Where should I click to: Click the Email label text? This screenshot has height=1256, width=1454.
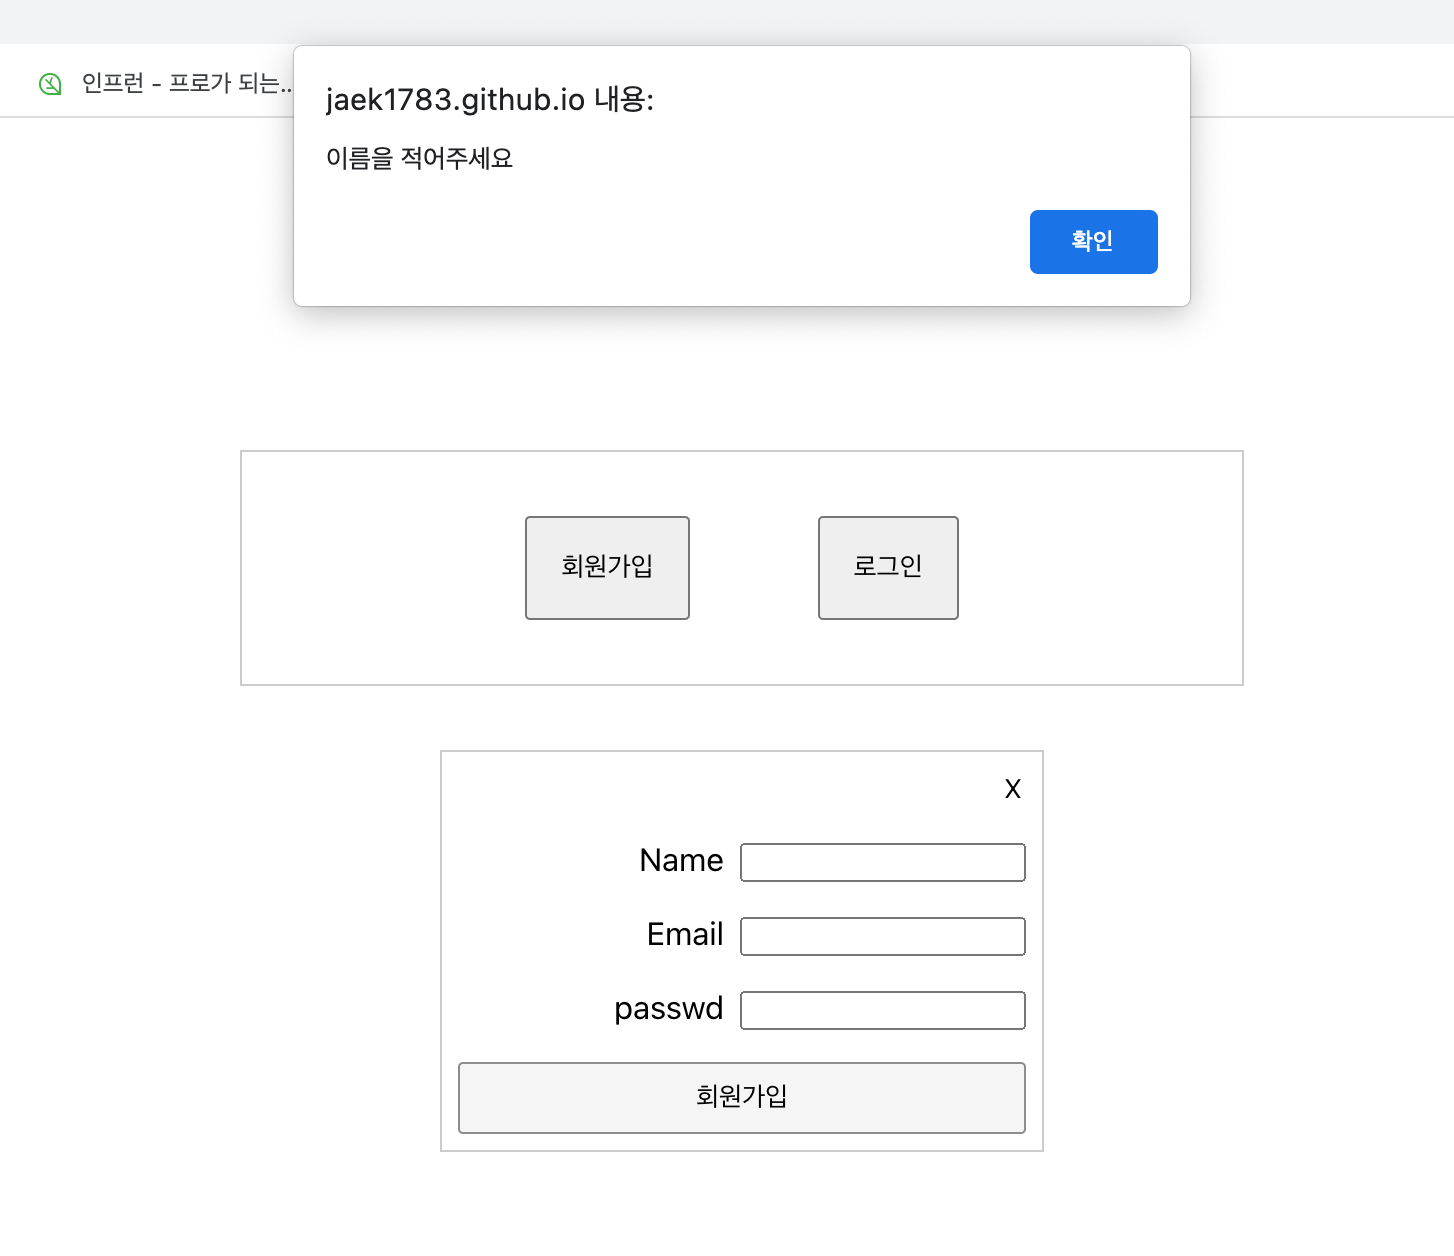pyautogui.click(x=684, y=935)
